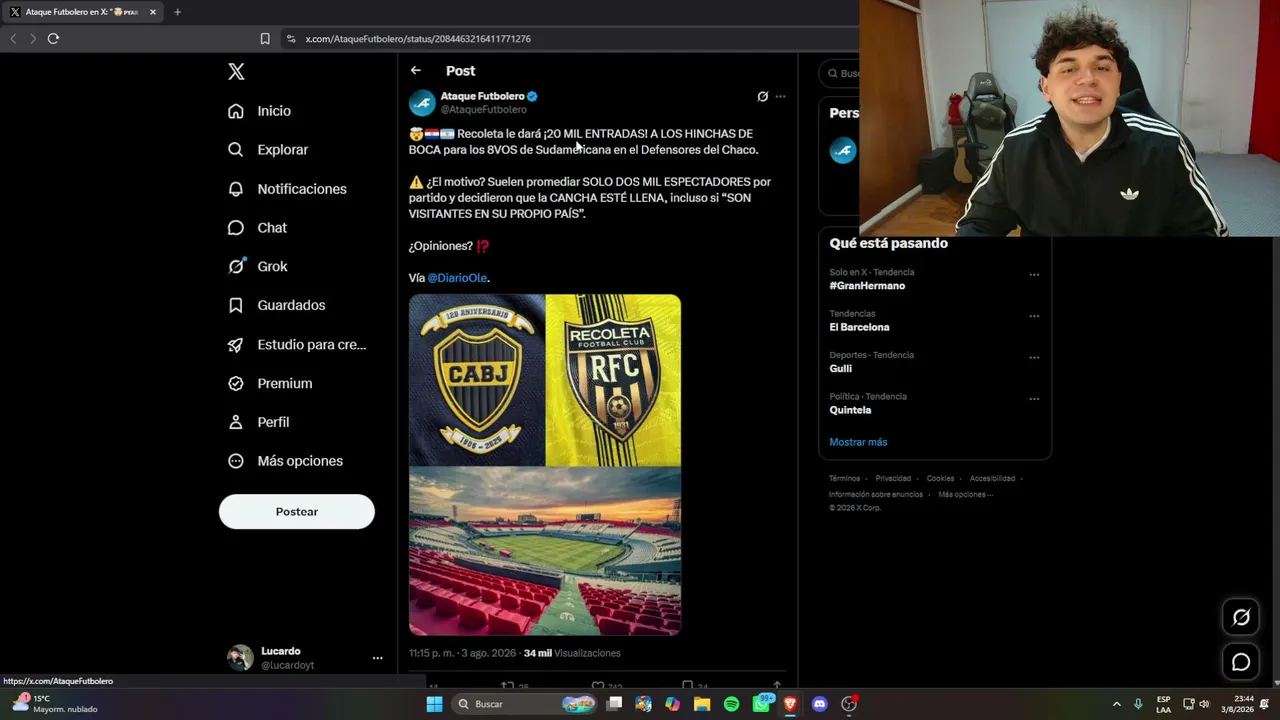Go to Inicio home feed
Screen dimensions: 1280x720
259,111
